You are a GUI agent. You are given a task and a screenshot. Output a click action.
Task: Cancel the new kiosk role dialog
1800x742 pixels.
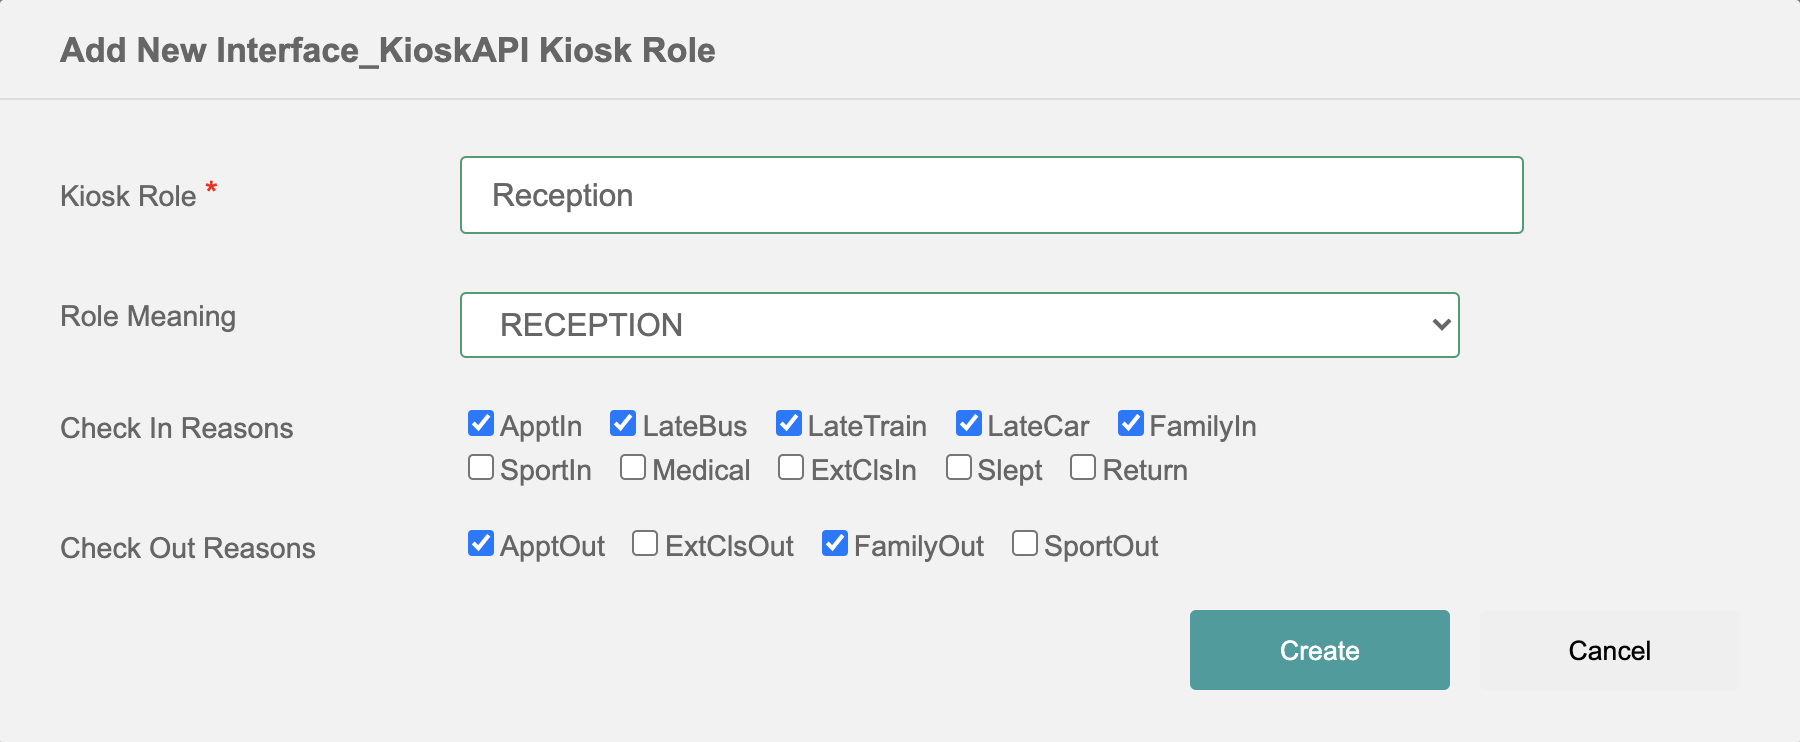[x=1609, y=650]
